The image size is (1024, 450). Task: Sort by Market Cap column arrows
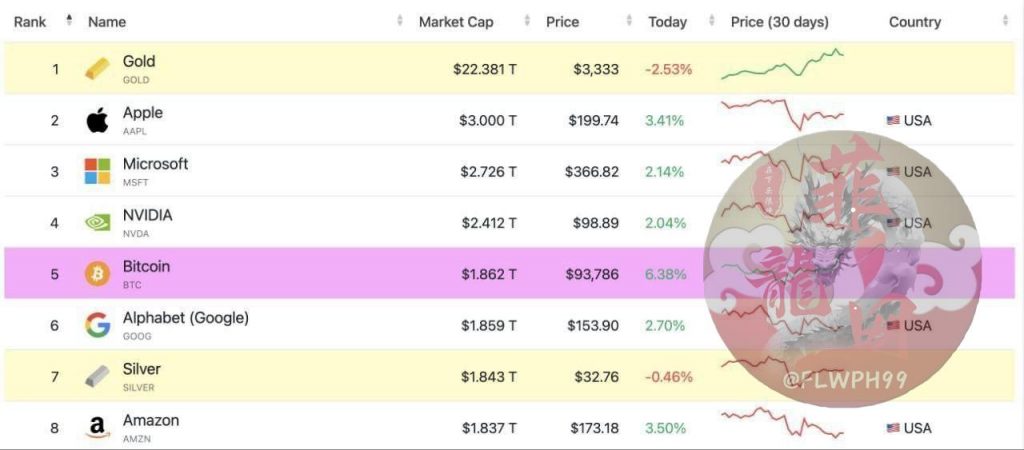526,21
